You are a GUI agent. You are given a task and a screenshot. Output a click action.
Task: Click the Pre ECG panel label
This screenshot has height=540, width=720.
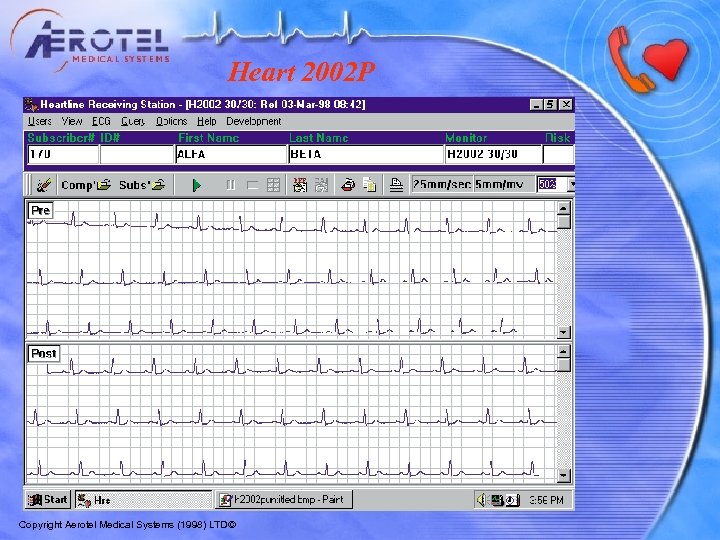40,210
